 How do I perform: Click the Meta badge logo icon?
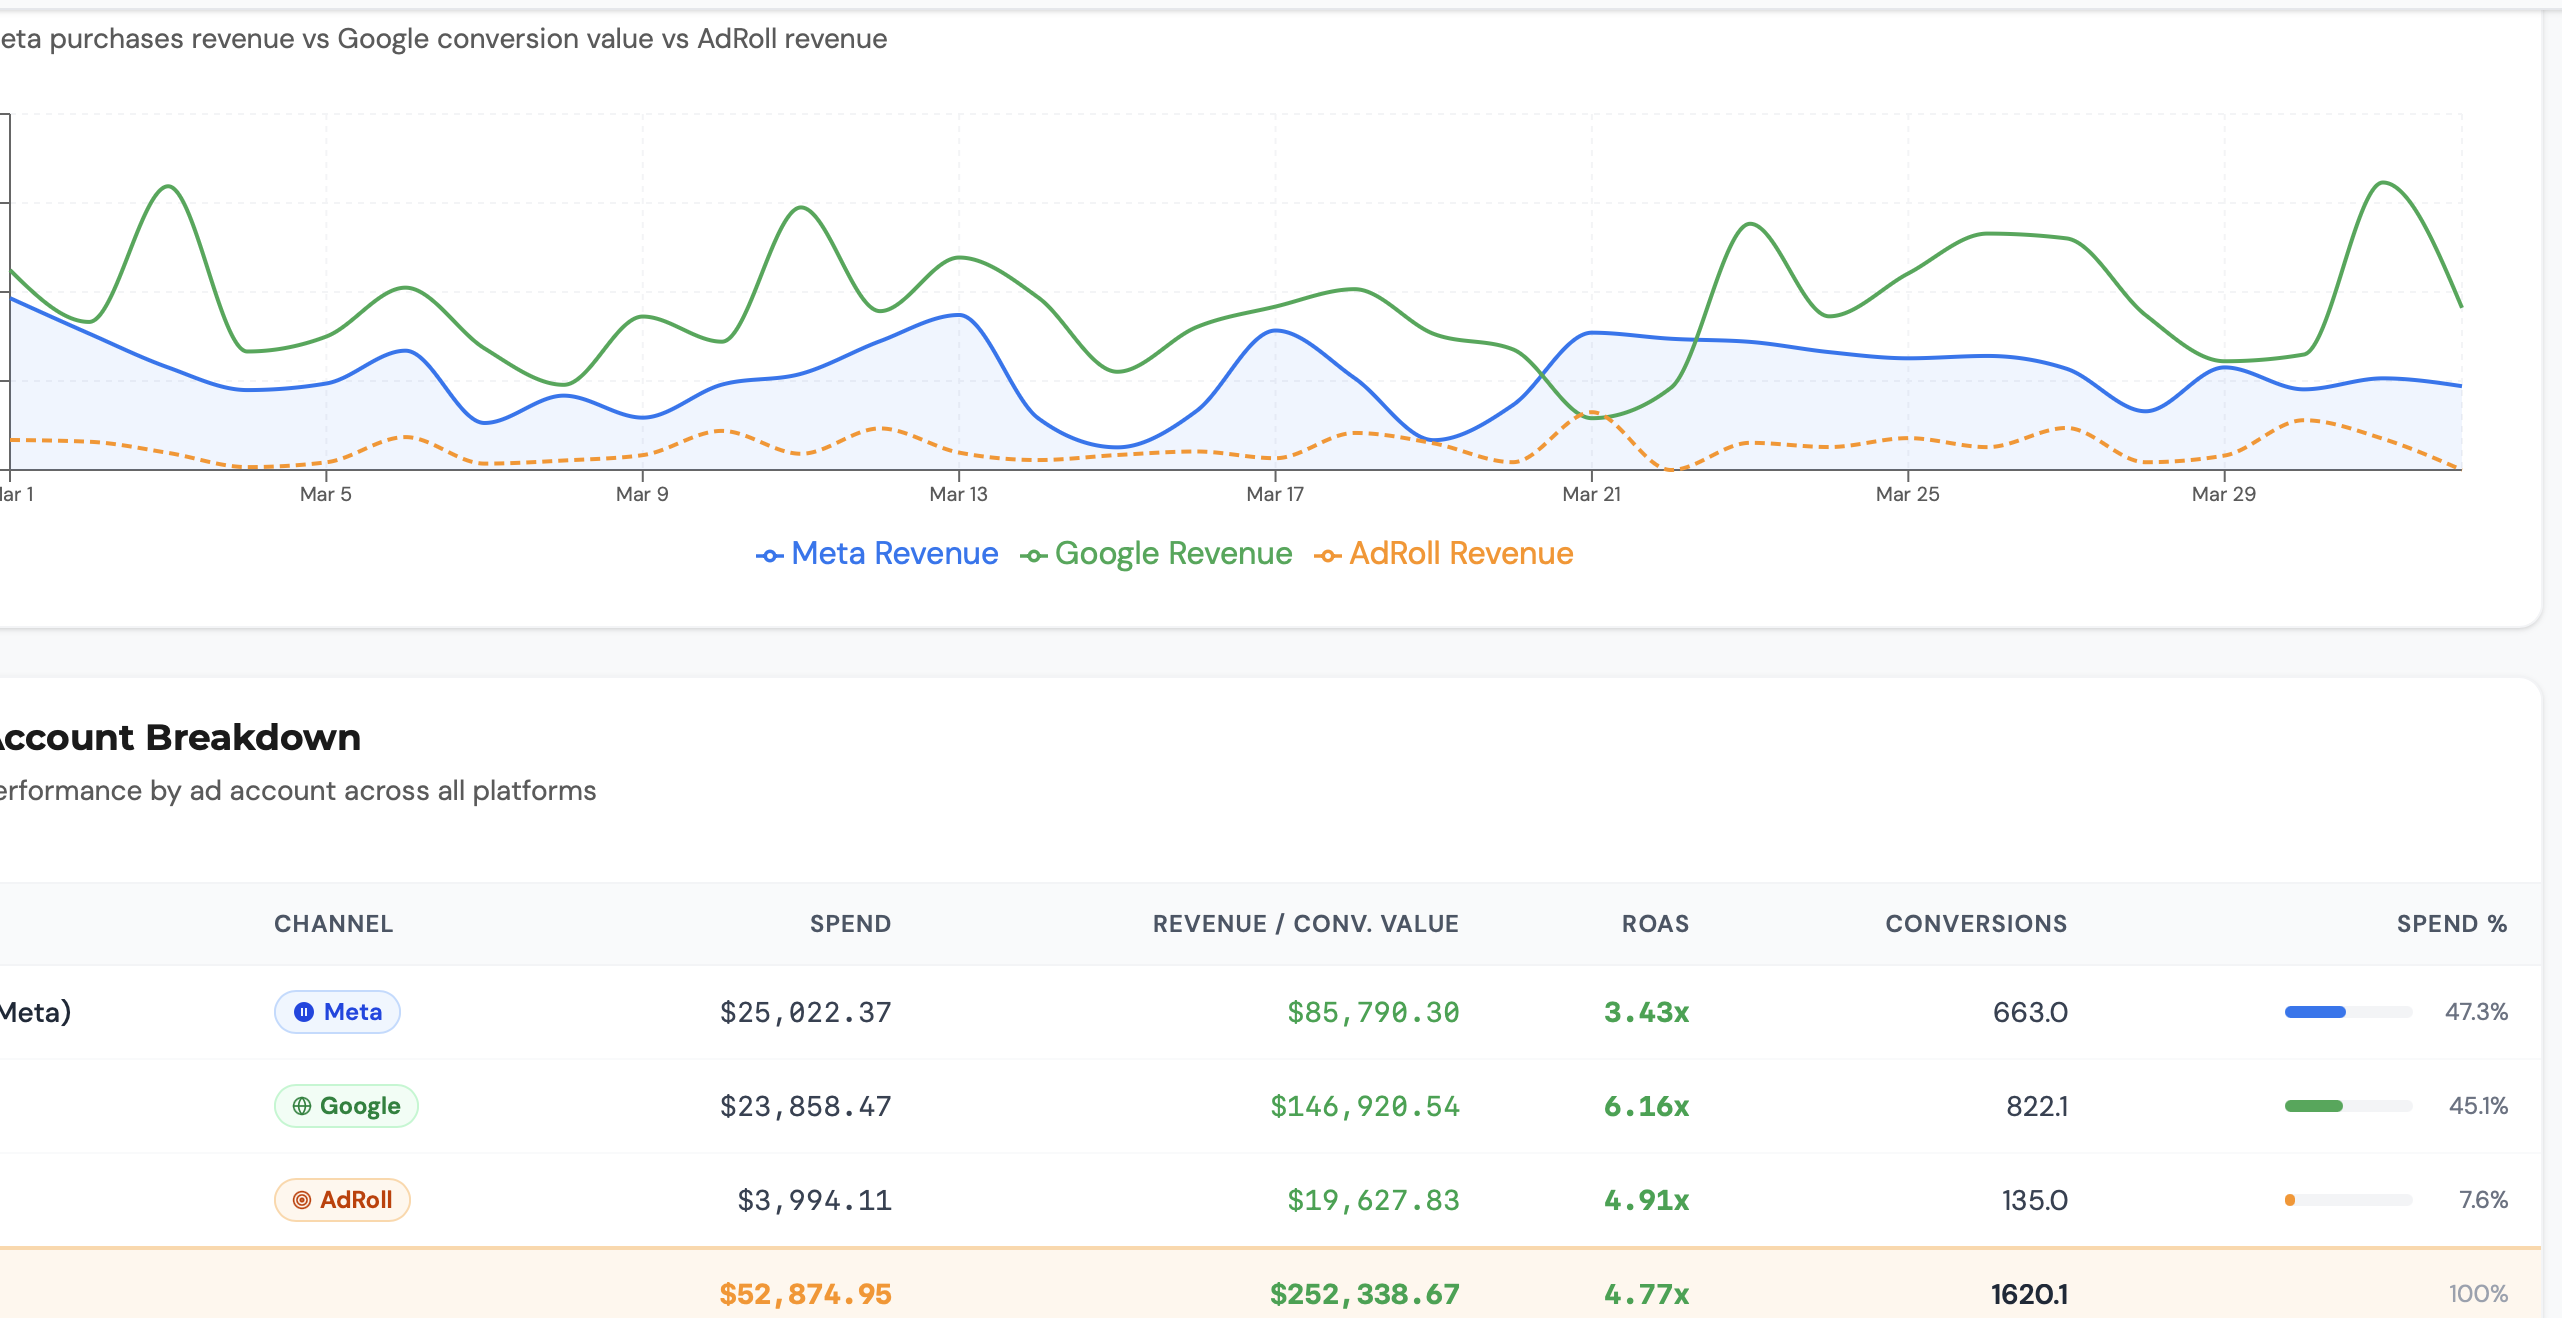[x=304, y=1012]
